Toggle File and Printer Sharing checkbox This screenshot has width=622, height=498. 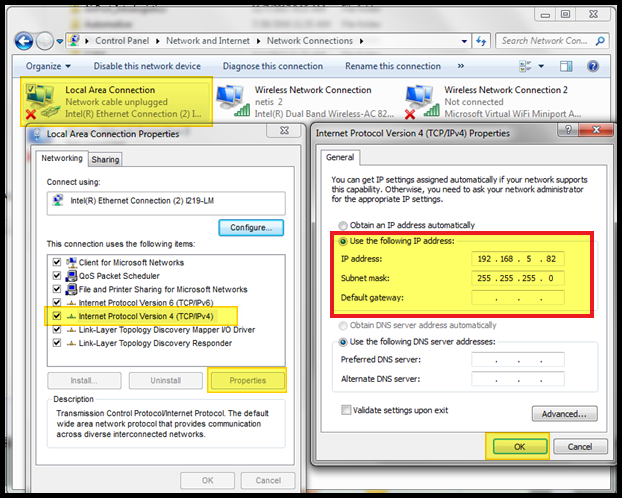[x=57, y=289]
